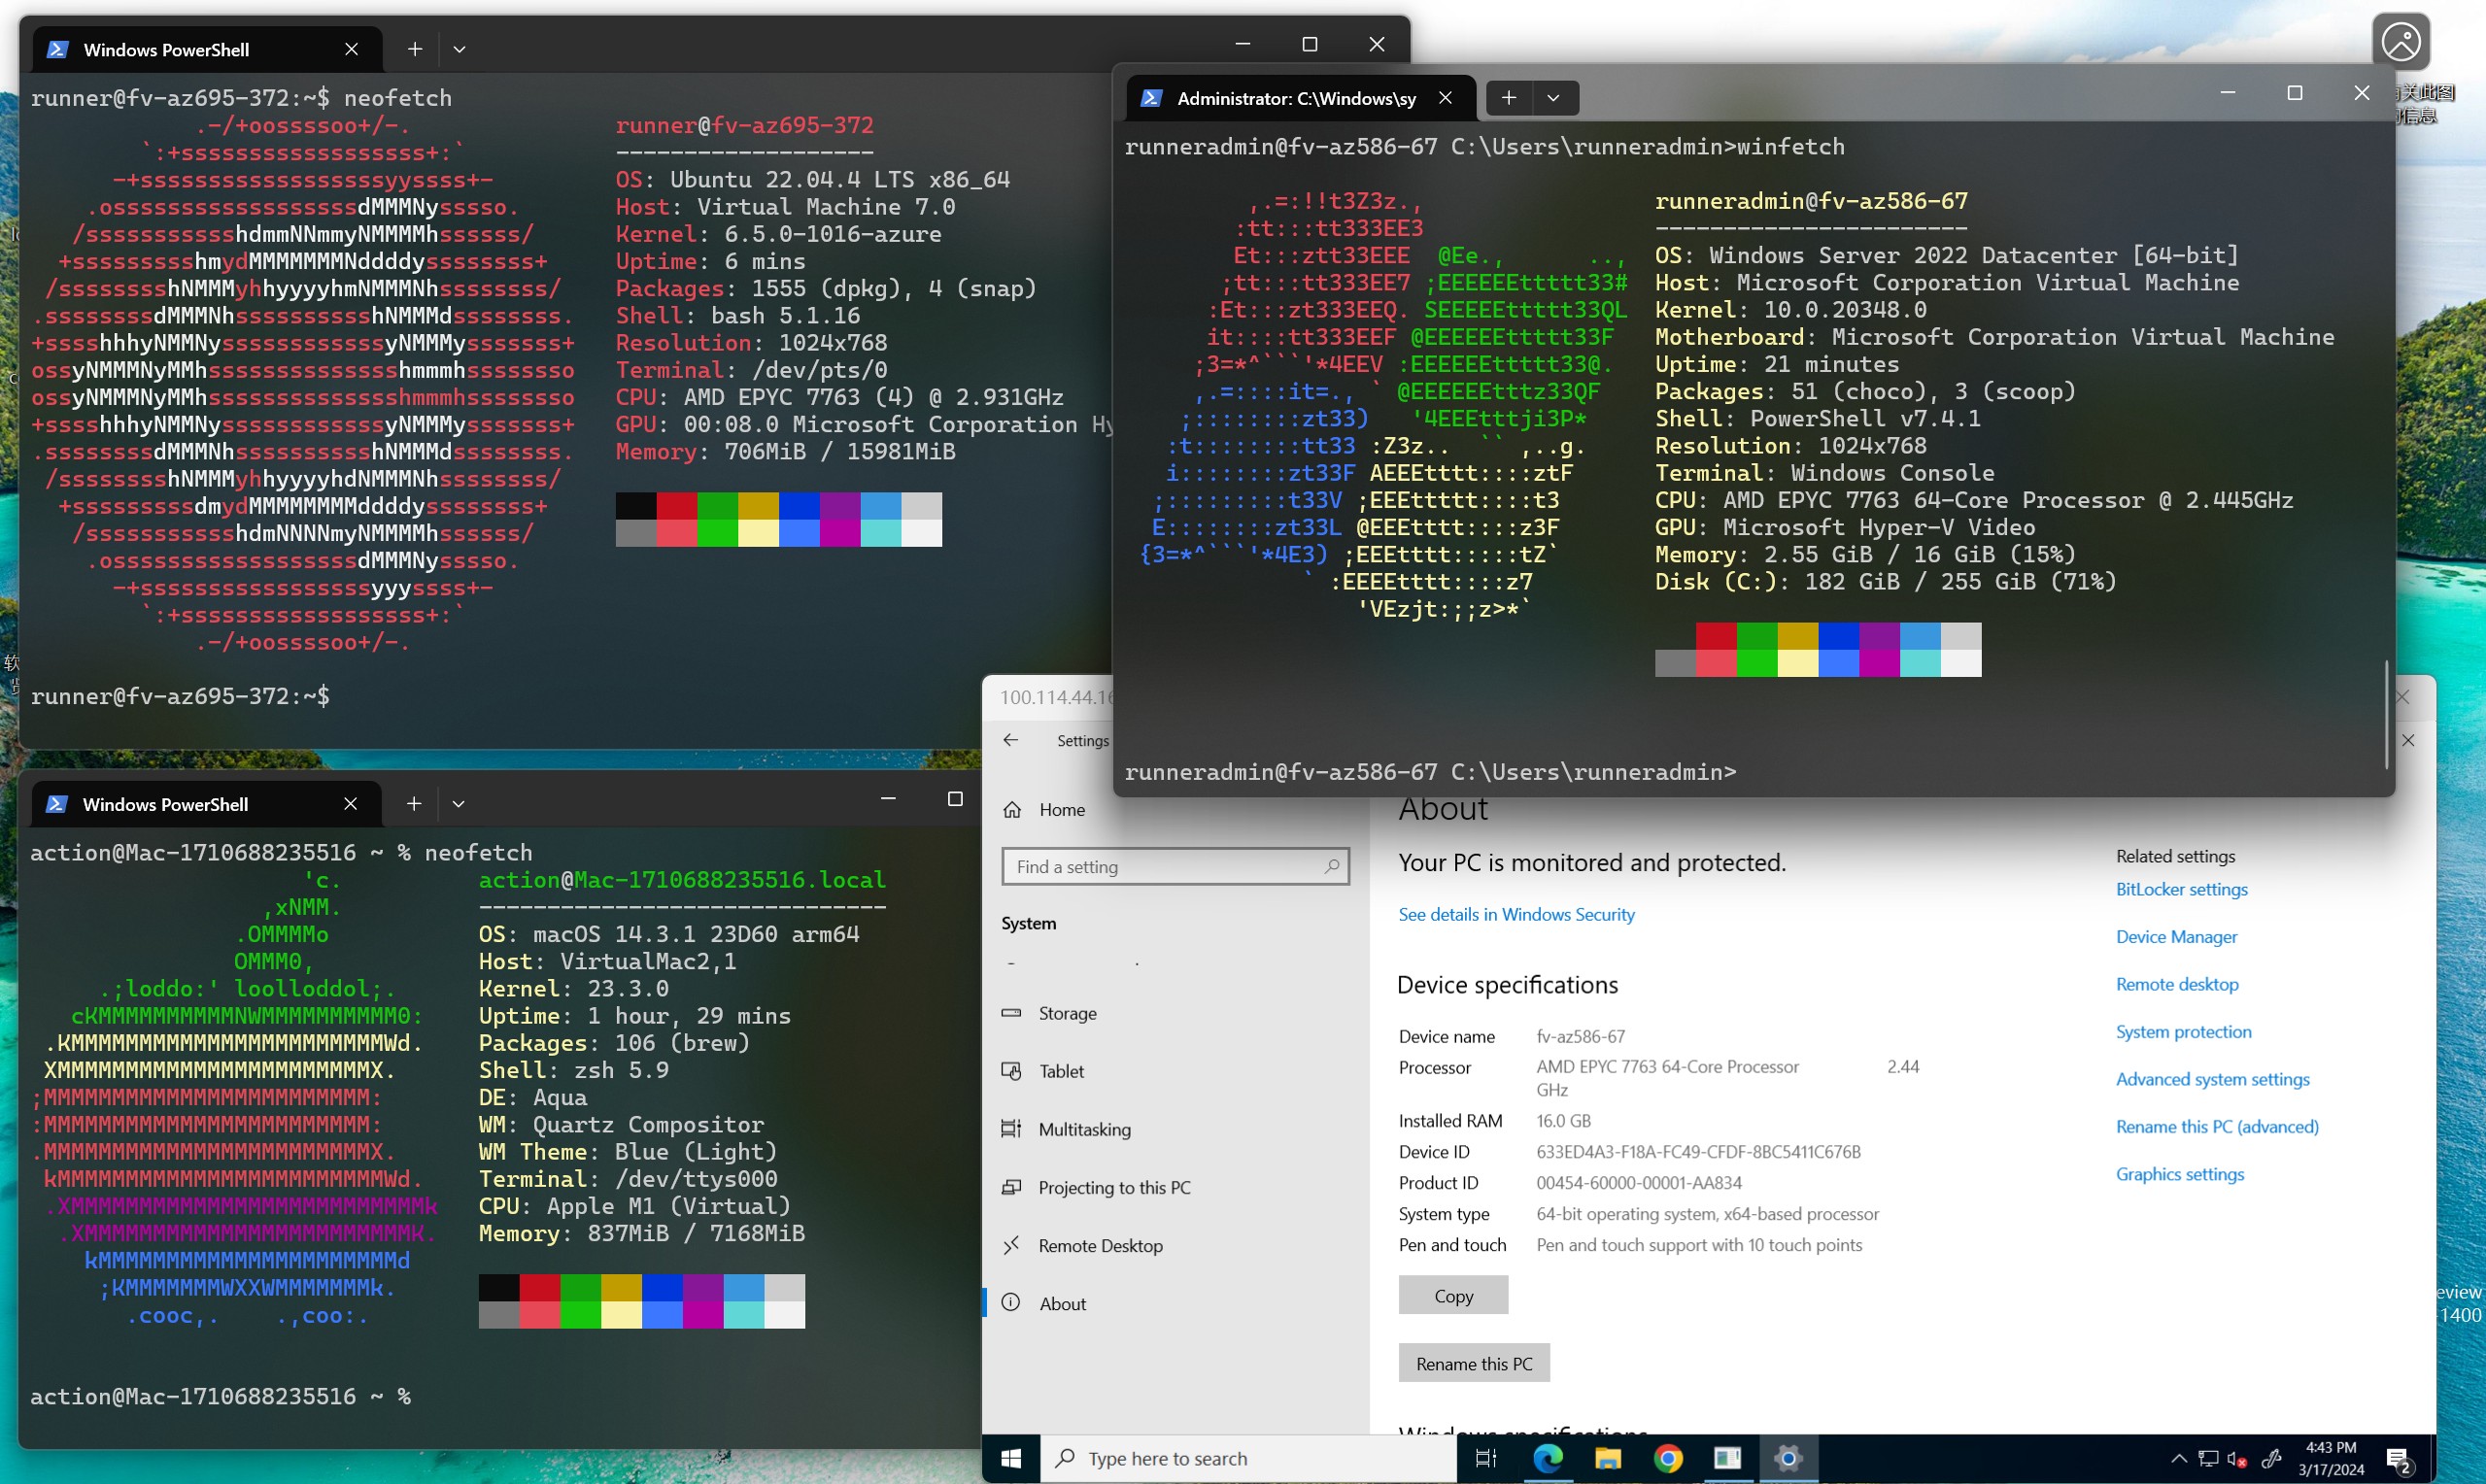Open new tab in Ubuntu PowerShell window
The image size is (2486, 1484).
coord(415,49)
